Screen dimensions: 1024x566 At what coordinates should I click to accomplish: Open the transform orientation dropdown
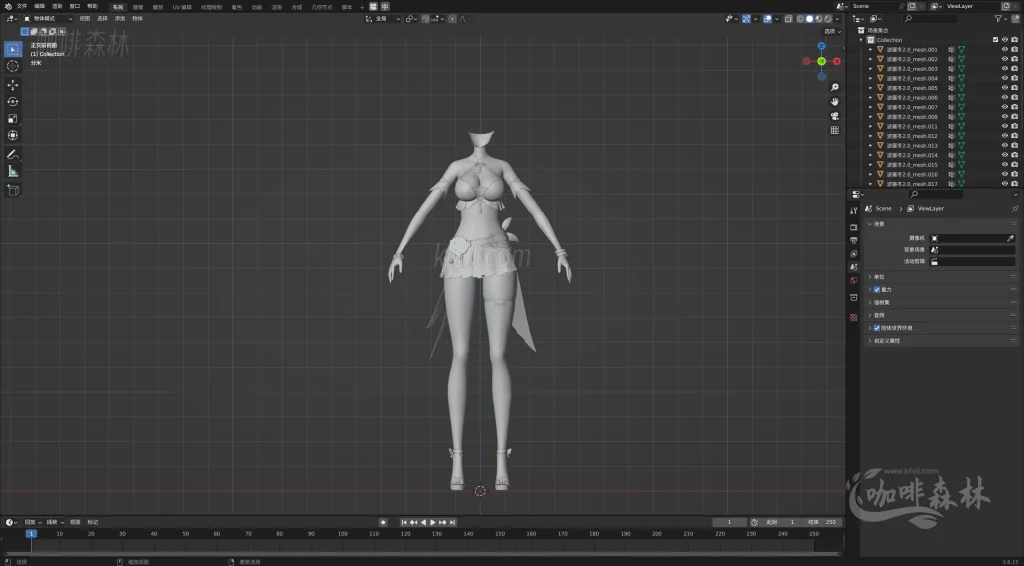tap(383, 19)
